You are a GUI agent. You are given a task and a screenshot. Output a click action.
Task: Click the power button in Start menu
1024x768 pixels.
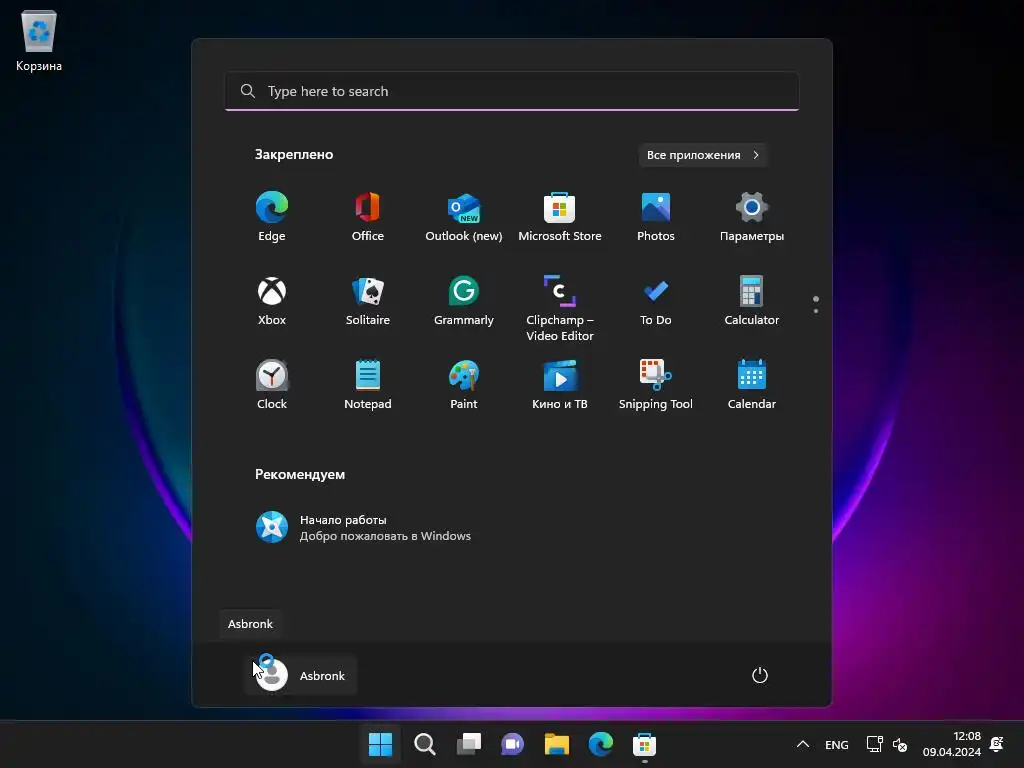tap(760, 675)
